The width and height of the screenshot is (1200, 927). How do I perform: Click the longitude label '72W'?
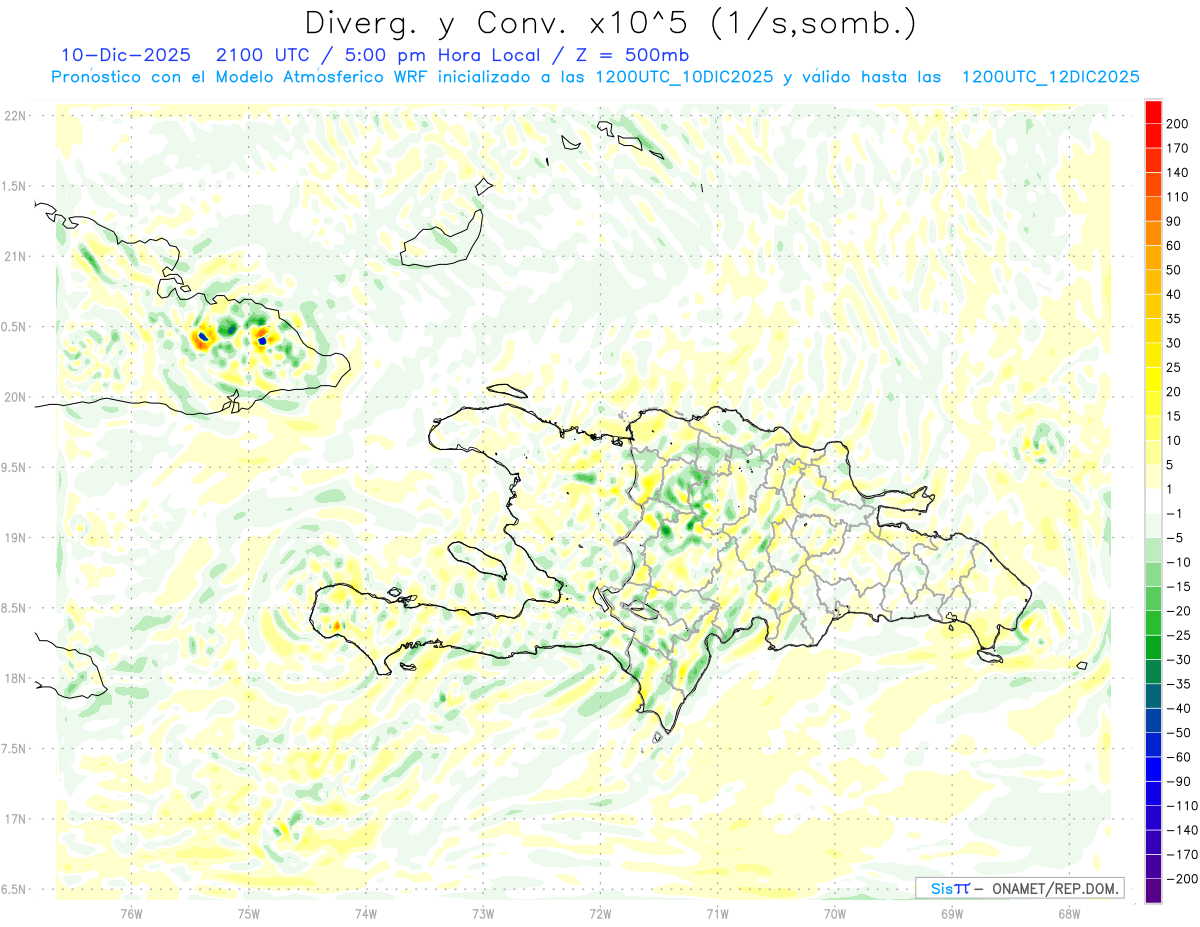(600, 913)
